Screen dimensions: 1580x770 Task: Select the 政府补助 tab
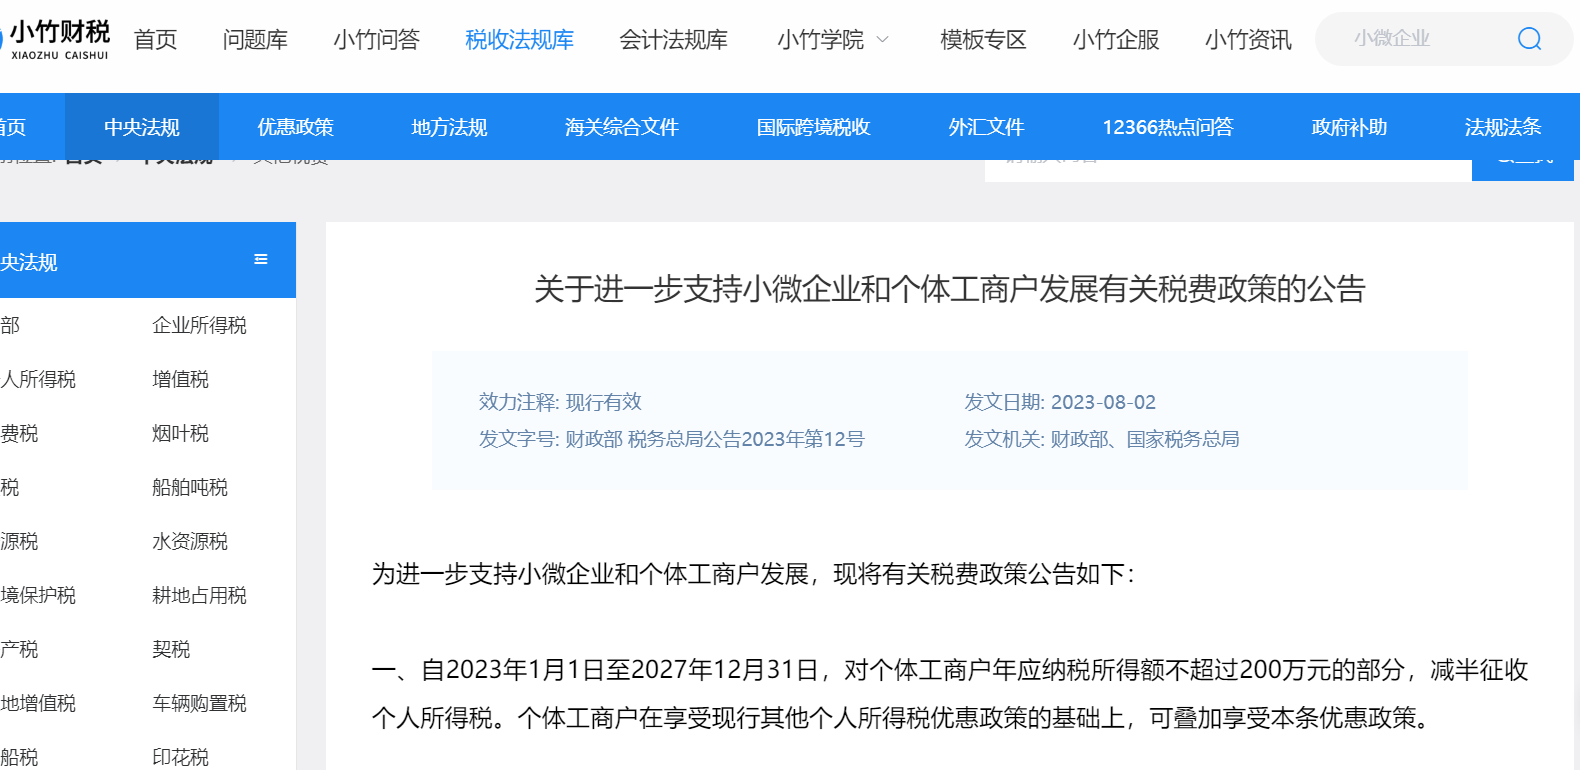click(1349, 127)
